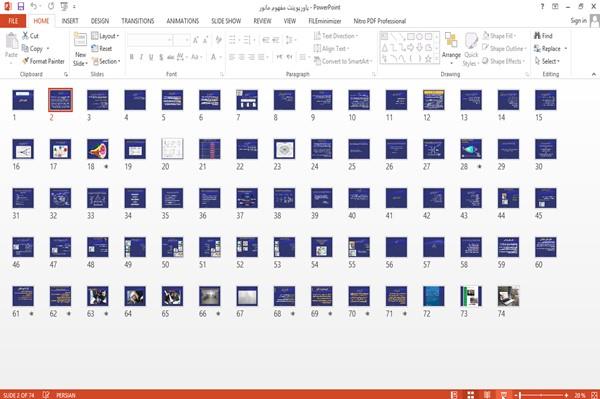Toggle Italic formatting
This screenshot has width=600, height=399.
[141, 57]
